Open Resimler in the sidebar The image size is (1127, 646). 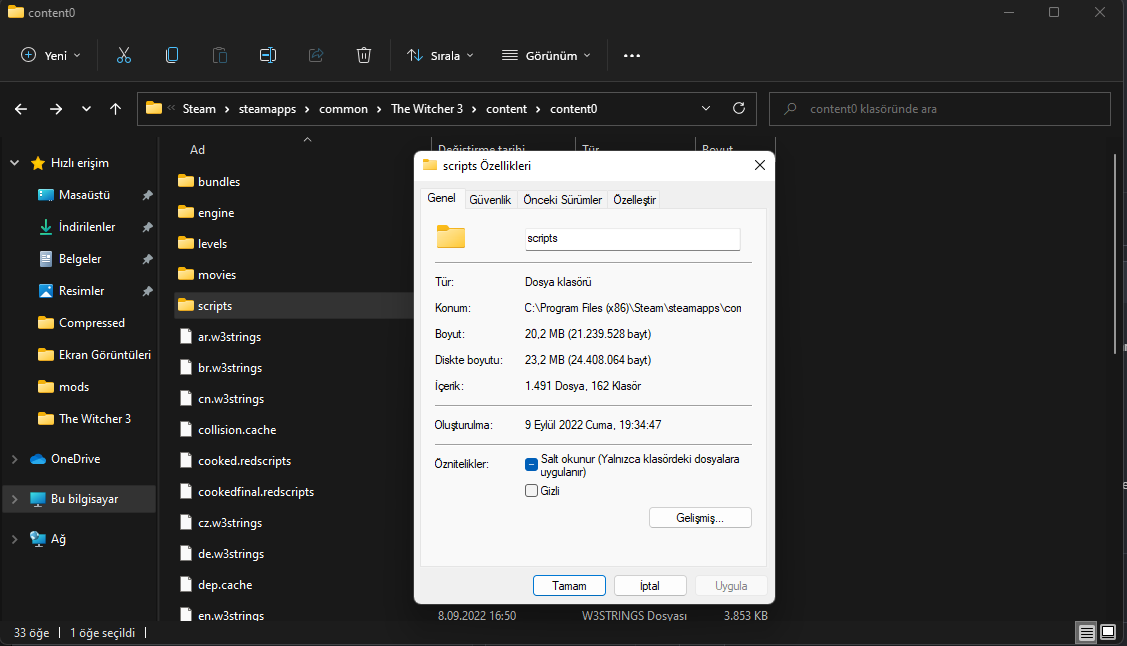click(81, 291)
